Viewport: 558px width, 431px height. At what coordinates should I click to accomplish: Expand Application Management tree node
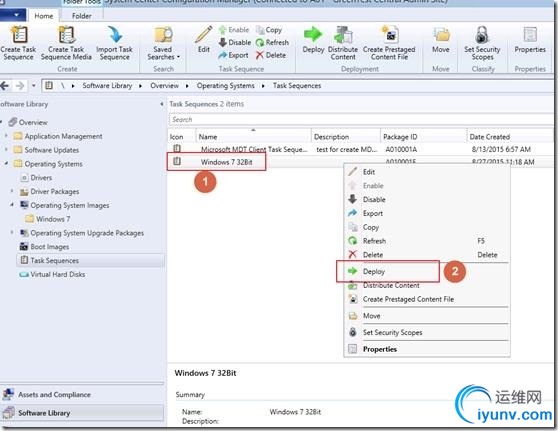click(x=6, y=136)
